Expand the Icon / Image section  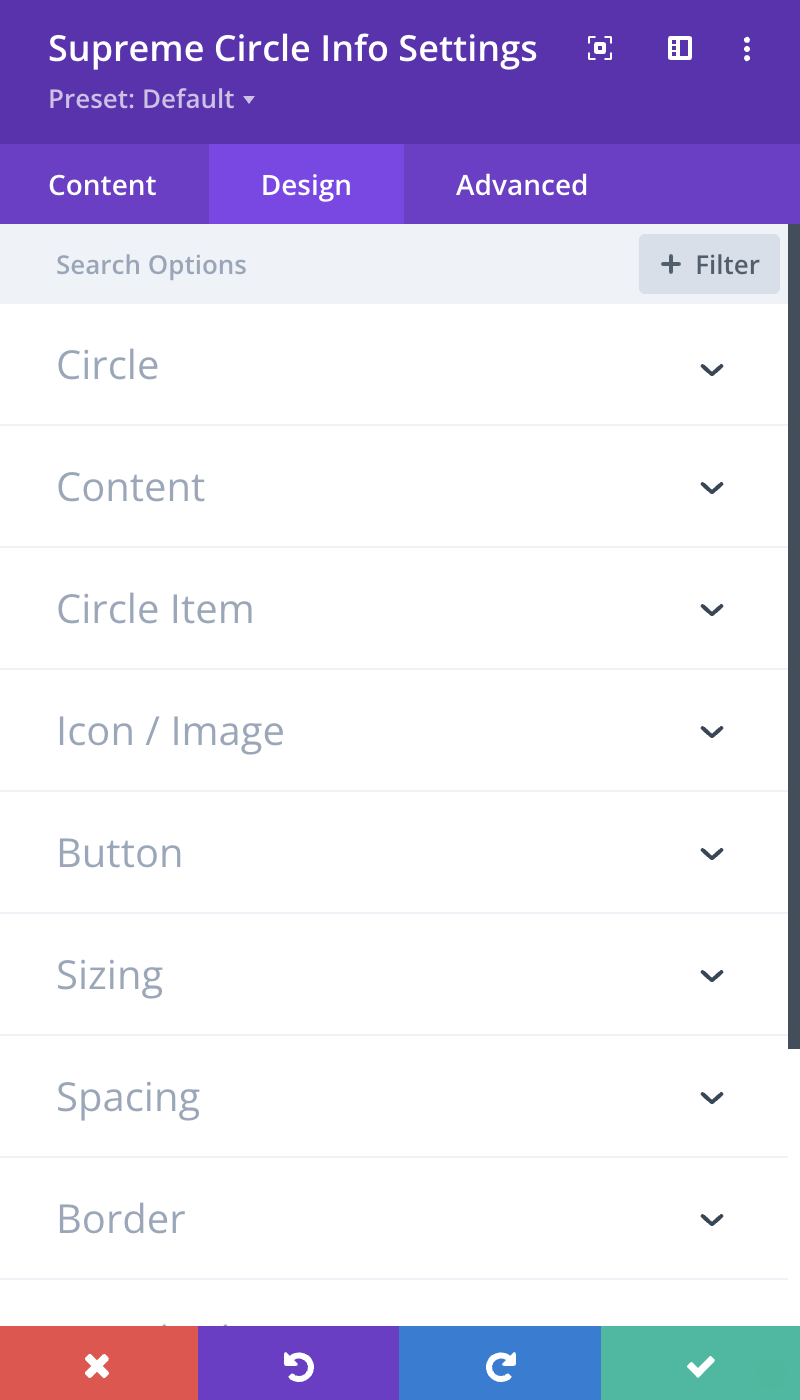coord(394,731)
